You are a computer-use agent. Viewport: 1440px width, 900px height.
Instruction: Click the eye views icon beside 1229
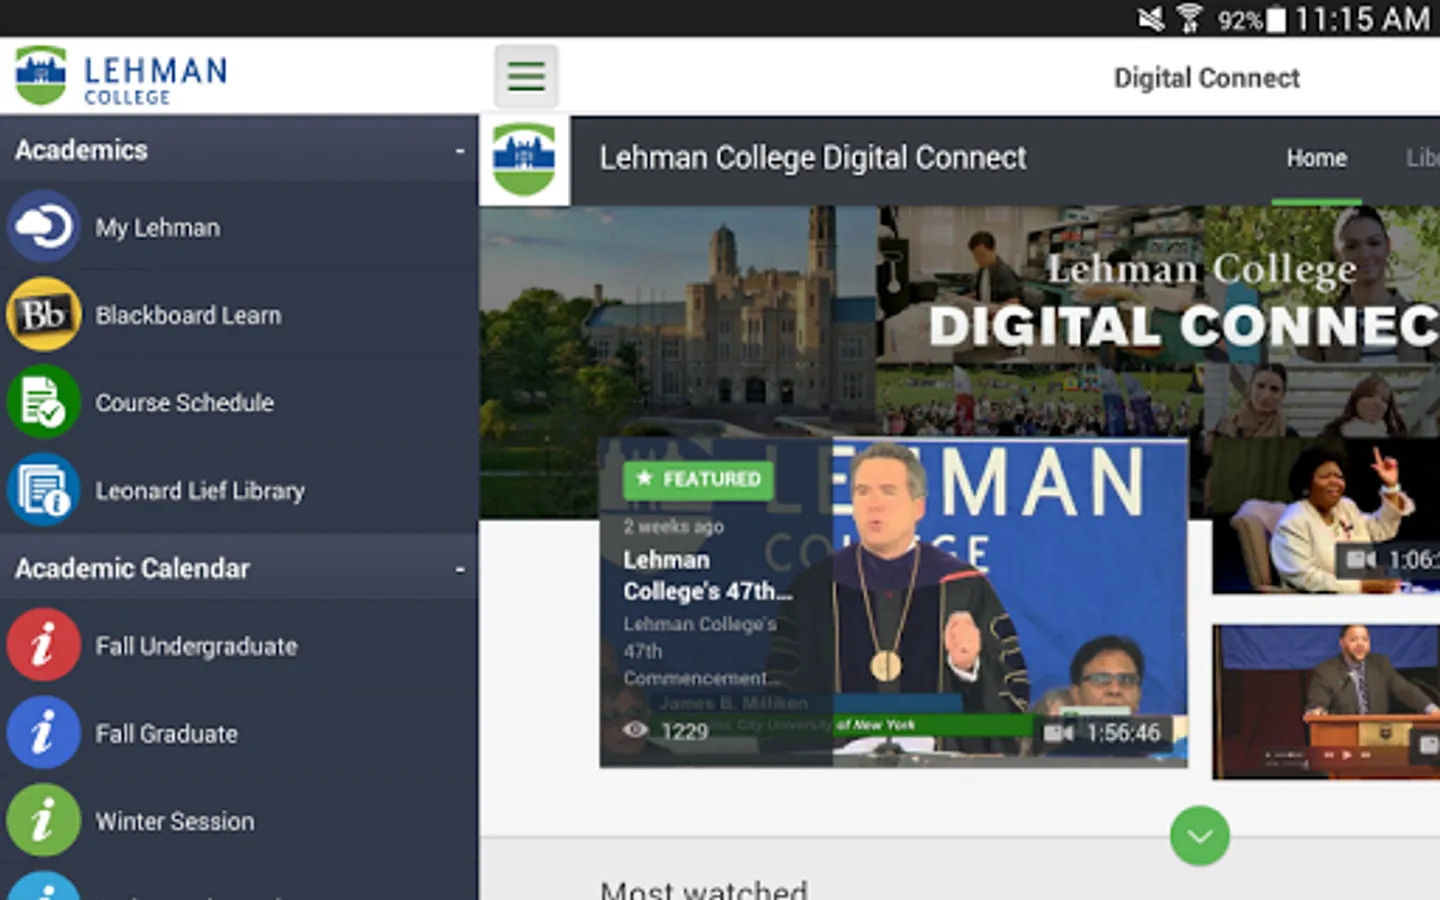coord(635,730)
